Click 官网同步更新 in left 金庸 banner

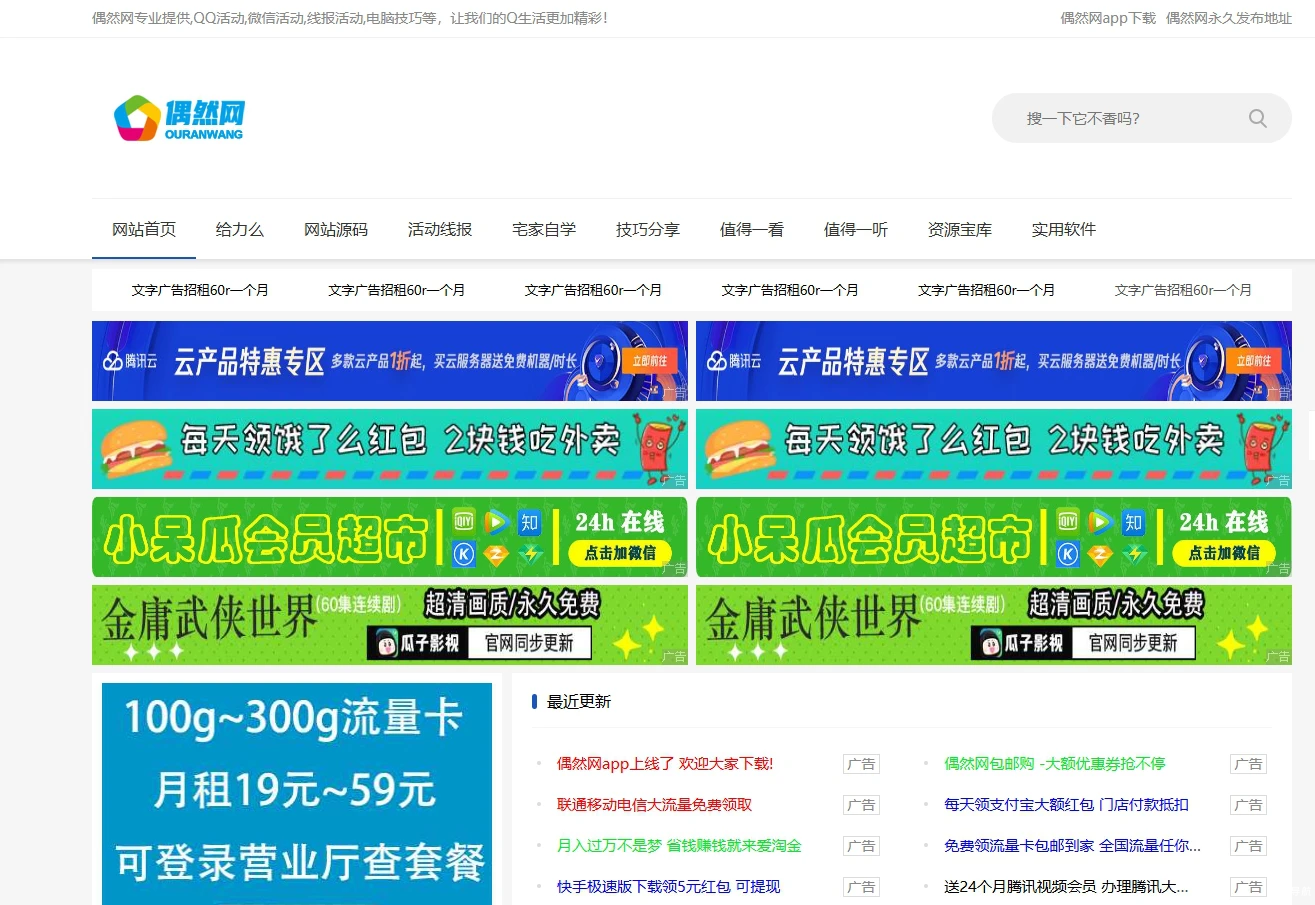529,643
